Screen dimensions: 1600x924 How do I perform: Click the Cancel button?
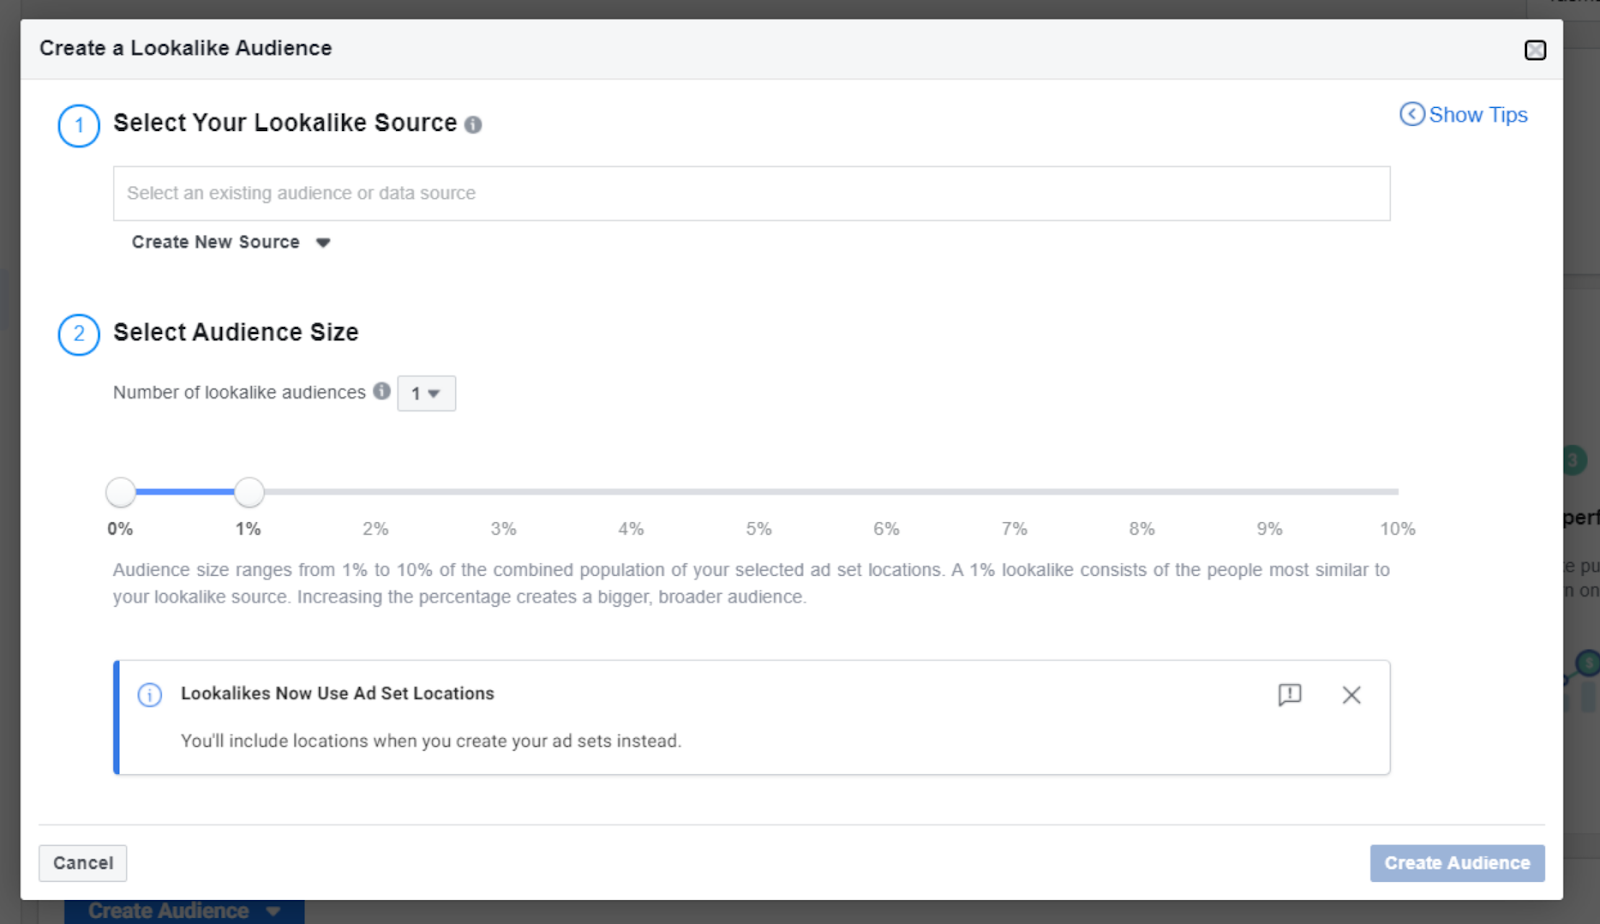82,862
